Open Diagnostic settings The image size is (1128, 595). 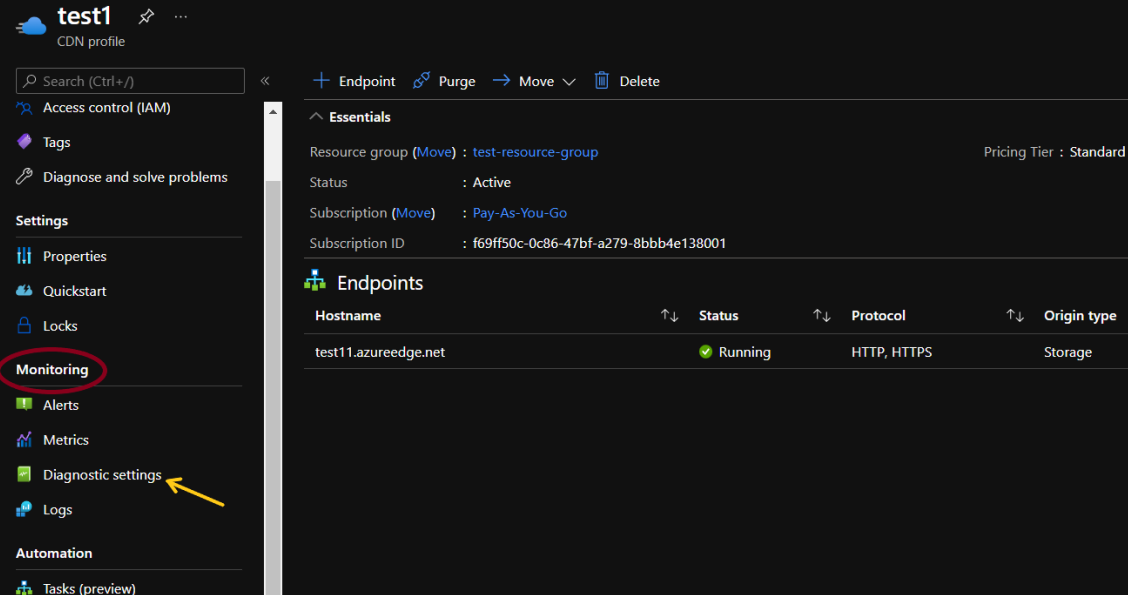(x=101, y=475)
